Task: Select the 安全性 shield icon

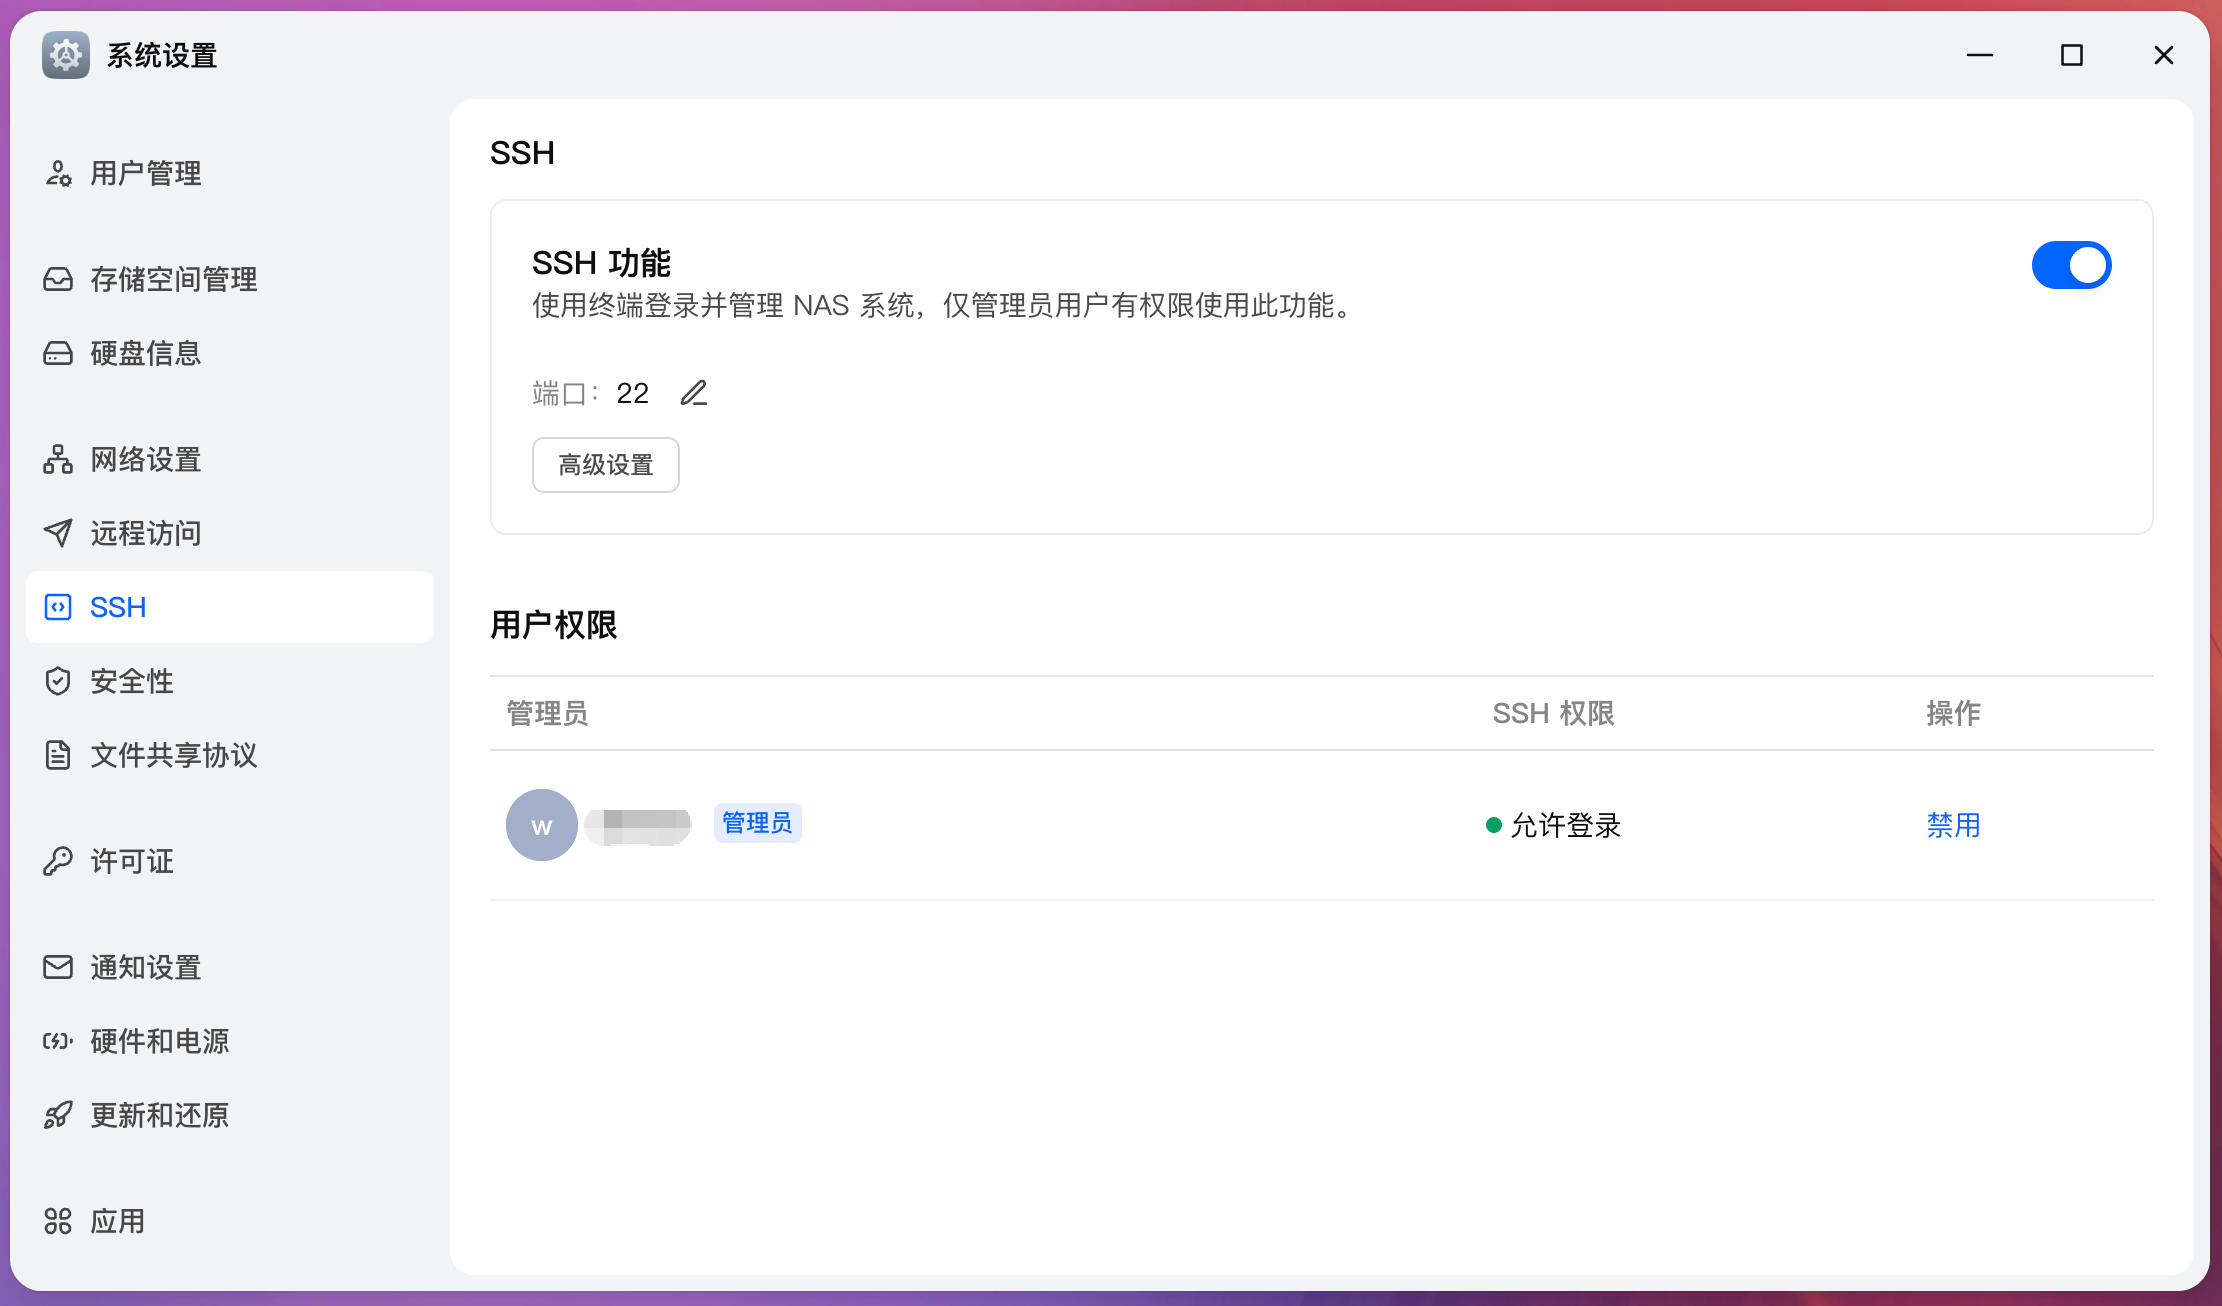Action: pyautogui.click(x=57, y=681)
